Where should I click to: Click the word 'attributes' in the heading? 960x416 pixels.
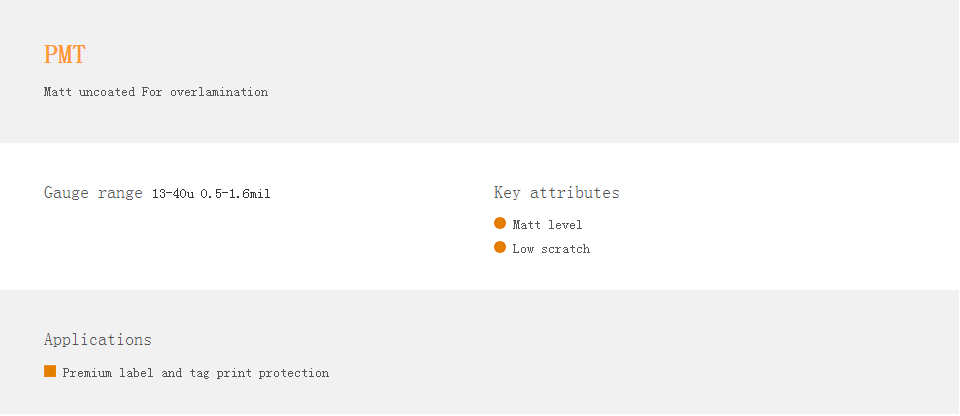pyautogui.click(x=575, y=192)
